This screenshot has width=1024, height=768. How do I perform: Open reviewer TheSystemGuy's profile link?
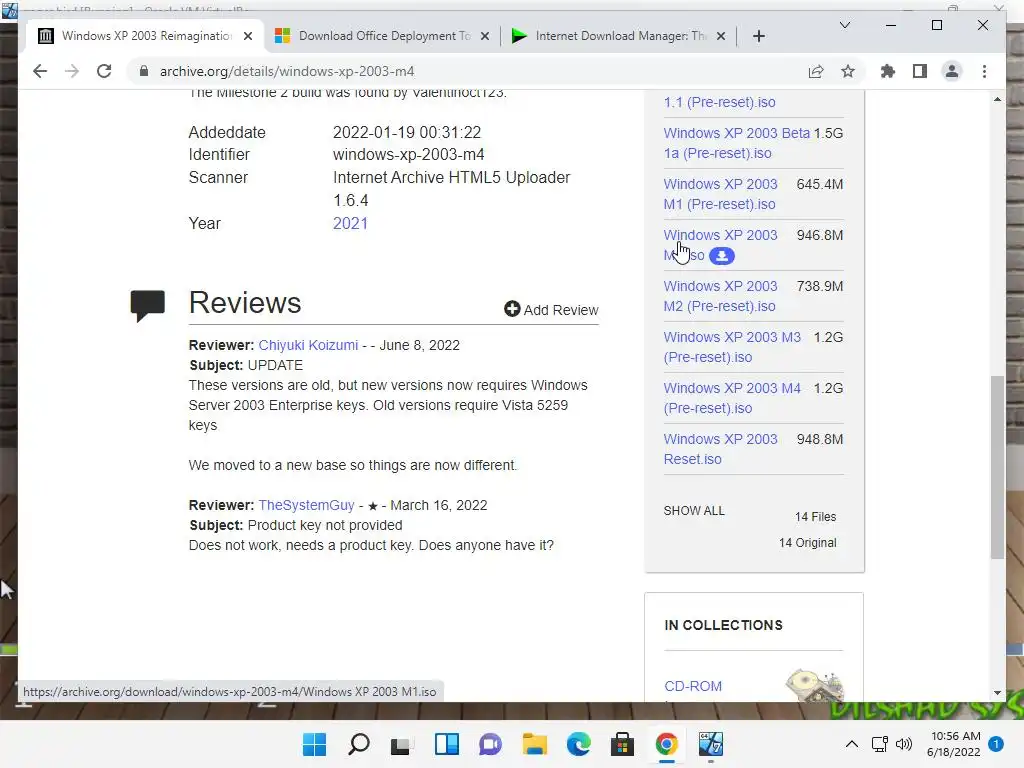pos(306,505)
